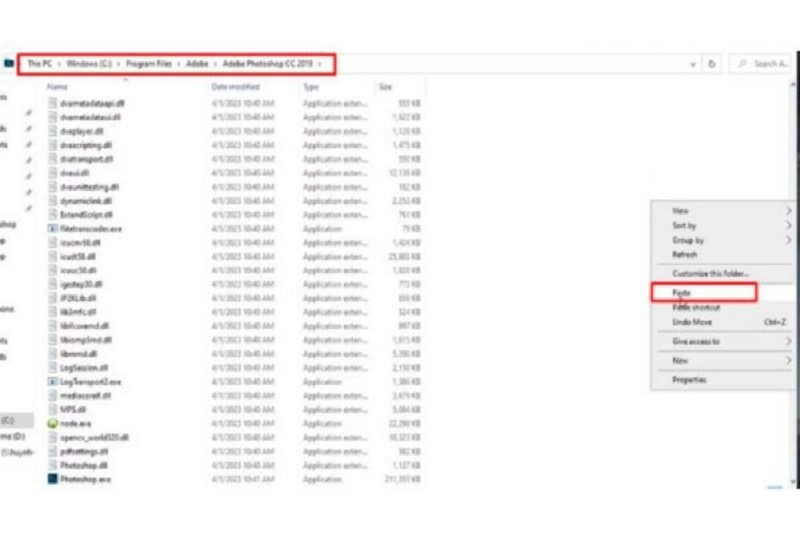Go to Windows (C:) breadcrumb
Image resolution: width=800 pixels, height=533 pixels.
[89, 64]
